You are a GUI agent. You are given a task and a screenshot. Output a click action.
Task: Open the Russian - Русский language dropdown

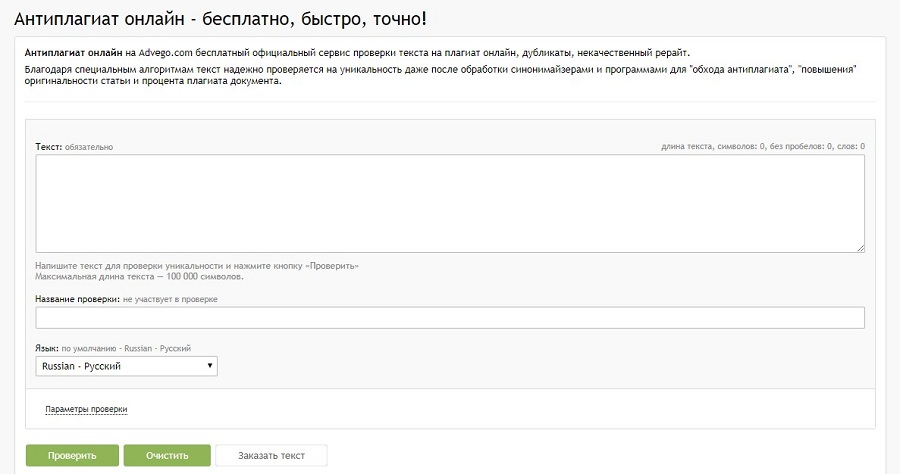coord(126,366)
